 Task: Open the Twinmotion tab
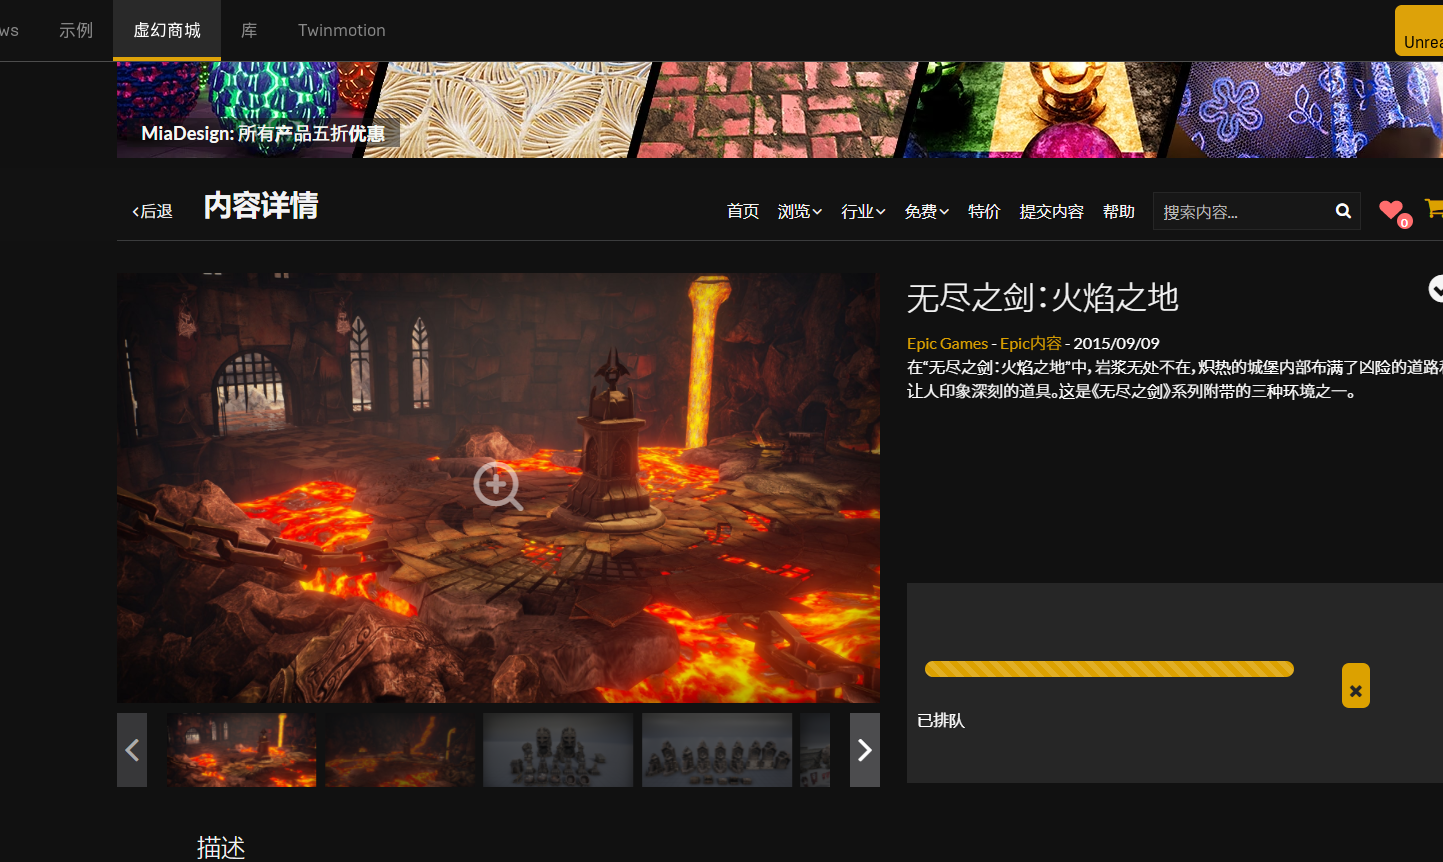point(342,30)
